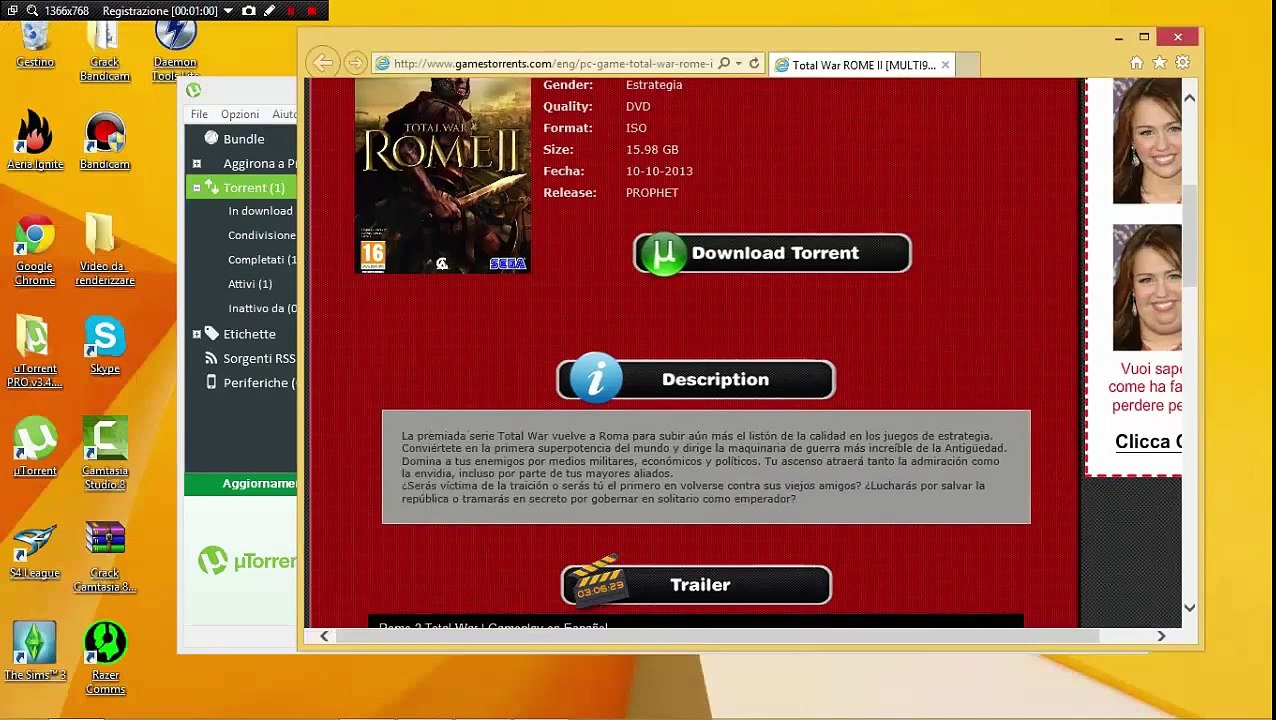Viewport: 1276px width, 720px height.
Task: Open the Aiuto menu in uTorrent
Action: pos(284,114)
